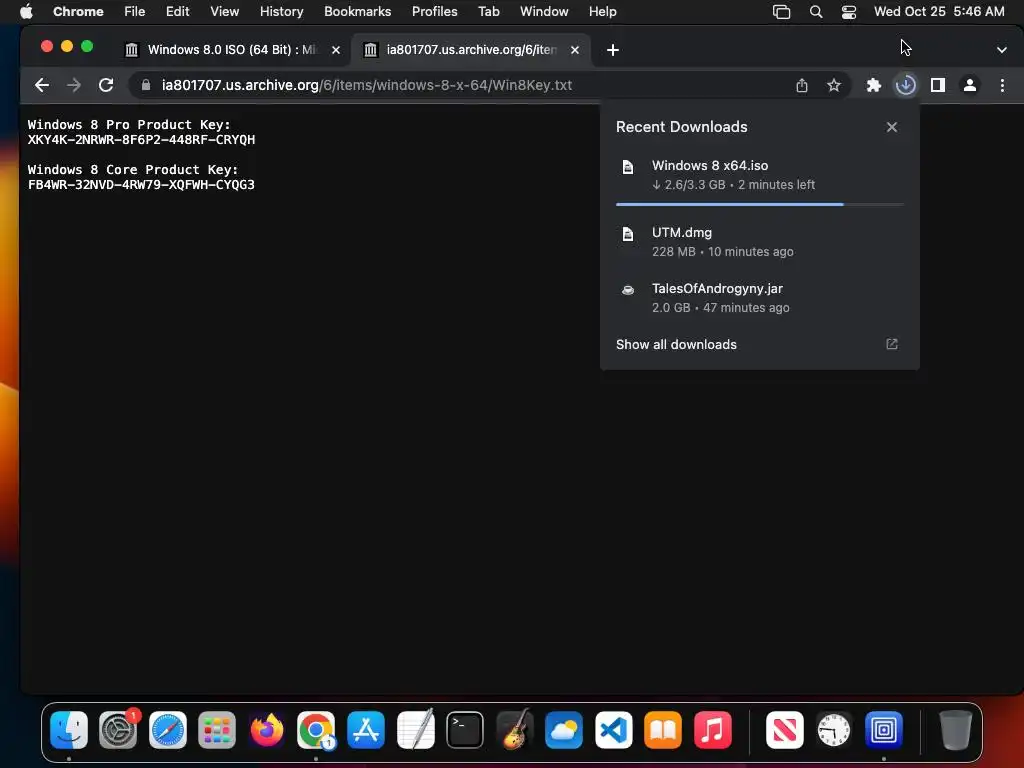
Task: Open the Profiles menu
Action: coord(434,11)
